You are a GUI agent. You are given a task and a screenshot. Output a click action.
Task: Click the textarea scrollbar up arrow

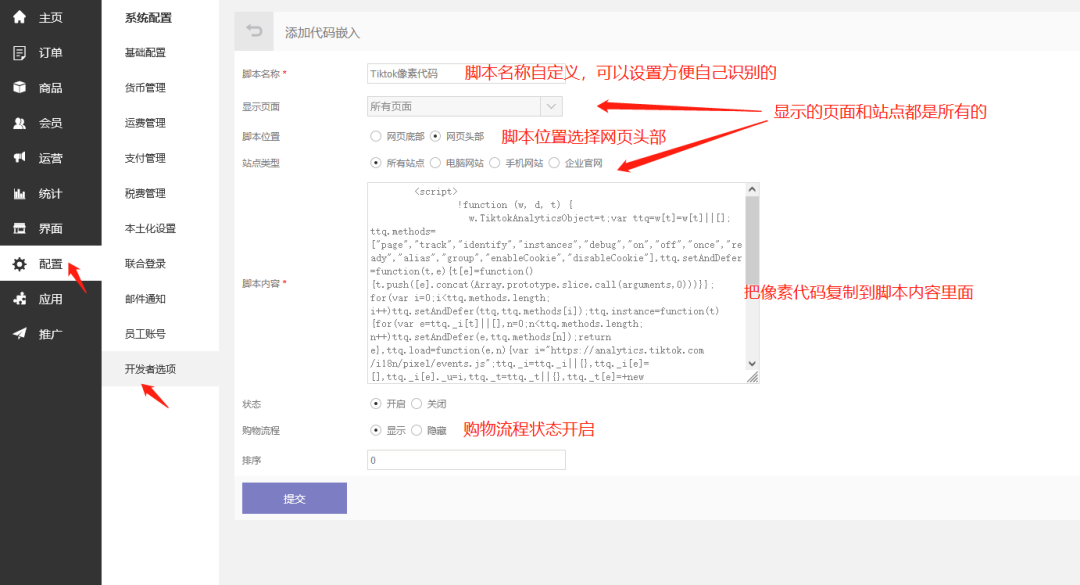coord(752,189)
